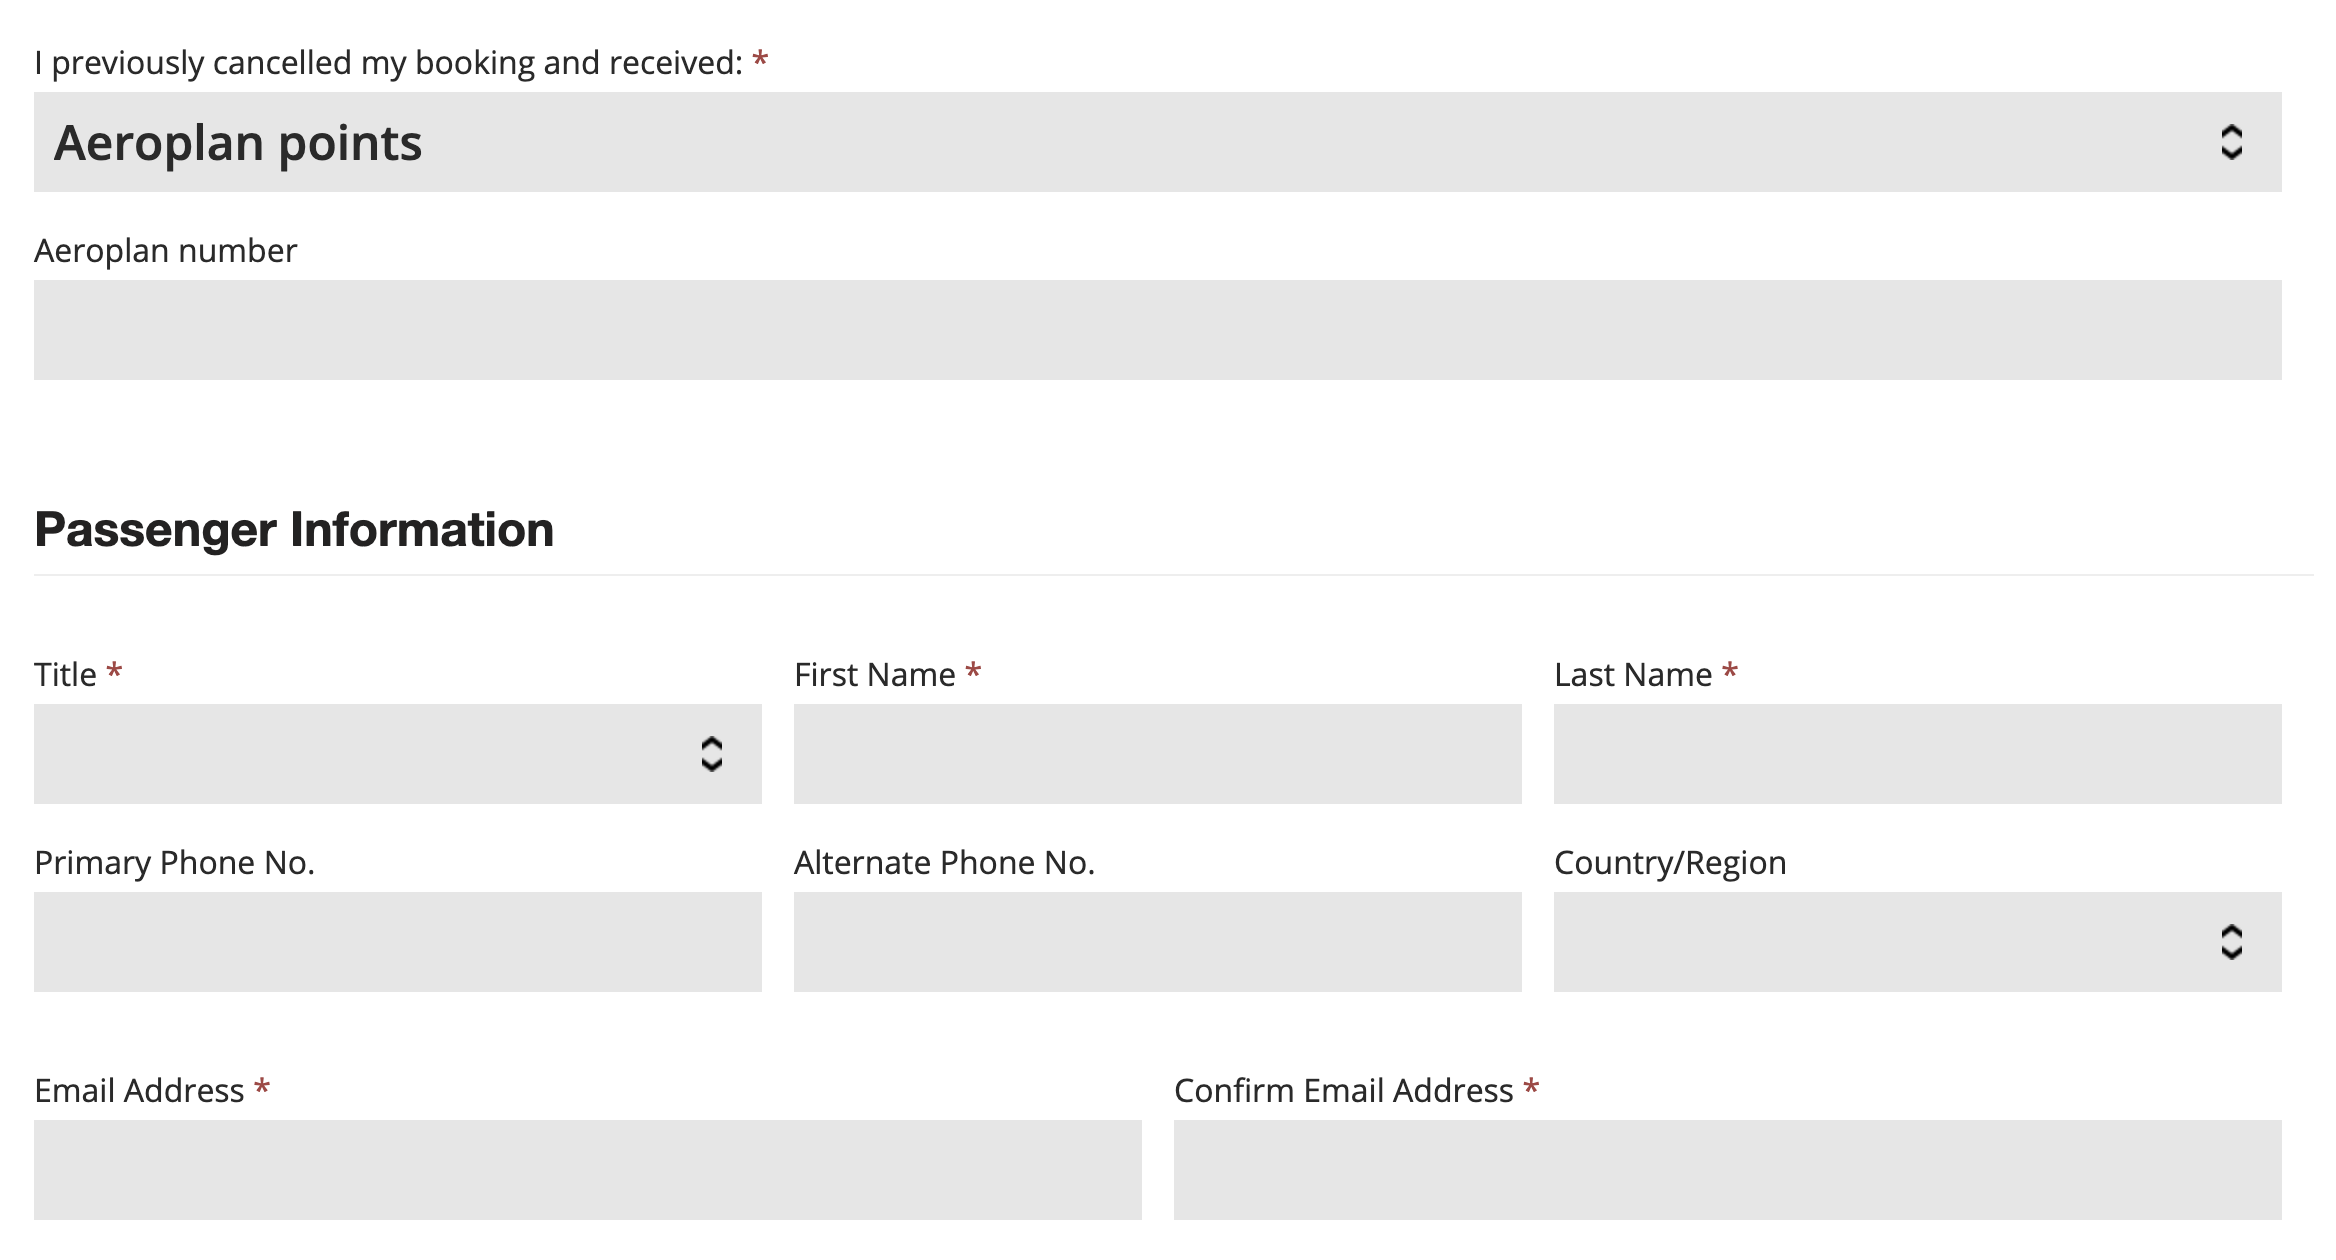Focus the Email Address input field
Viewport: 2336px width, 1260px height.
[587, 1170]
